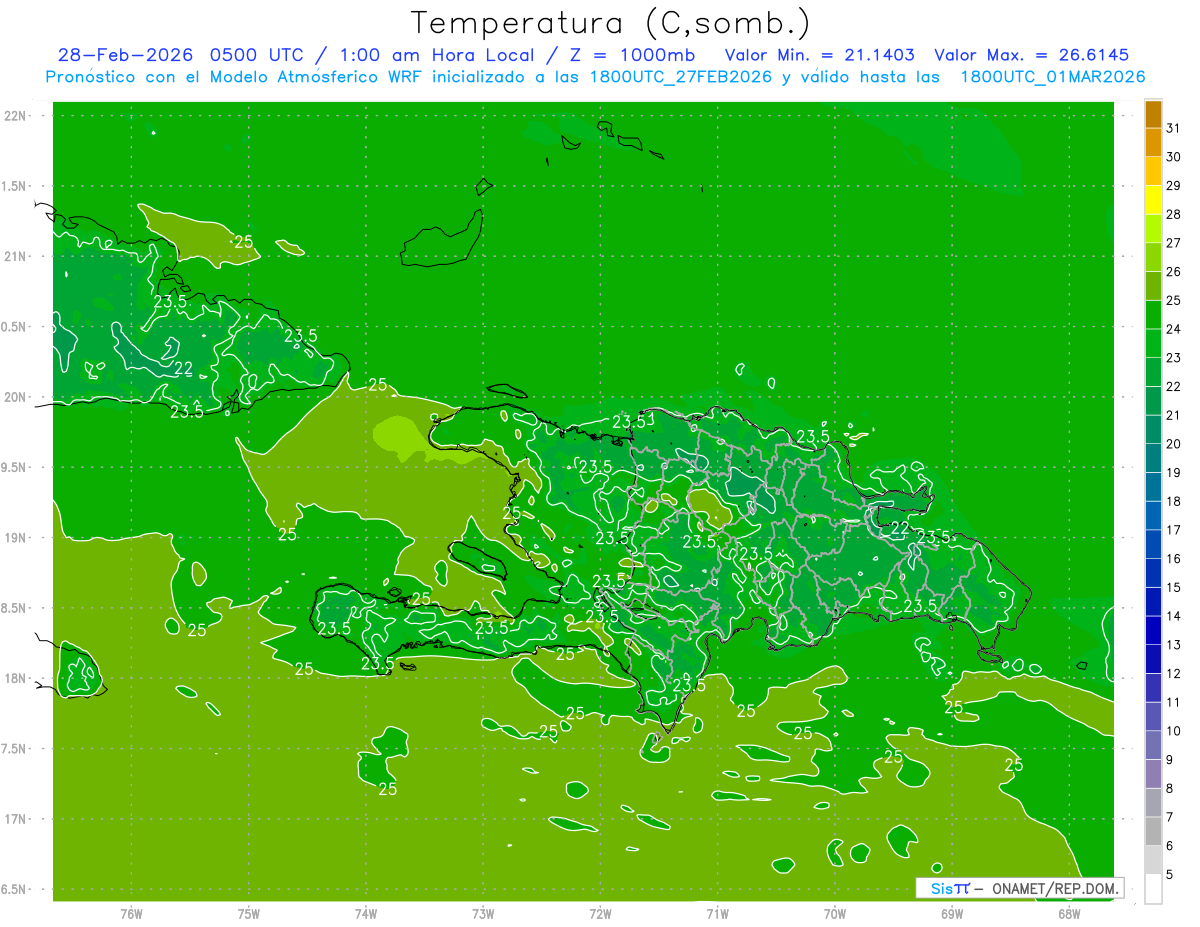This screenshot has width=1200, height=927.
Task: Click the legend value "24"
Action: [x=1173, y=329]
